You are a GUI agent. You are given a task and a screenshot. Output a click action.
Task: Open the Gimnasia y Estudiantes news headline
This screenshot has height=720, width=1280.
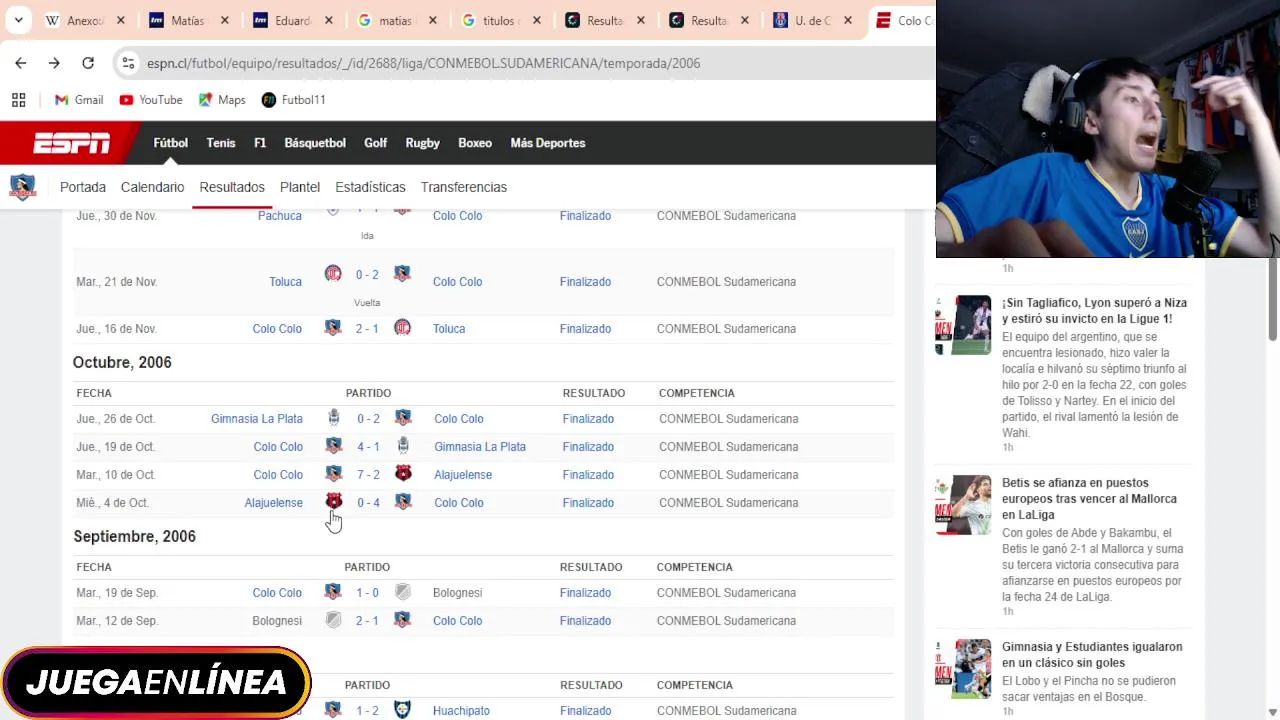pyautogui.click(x=1092, y=655)
